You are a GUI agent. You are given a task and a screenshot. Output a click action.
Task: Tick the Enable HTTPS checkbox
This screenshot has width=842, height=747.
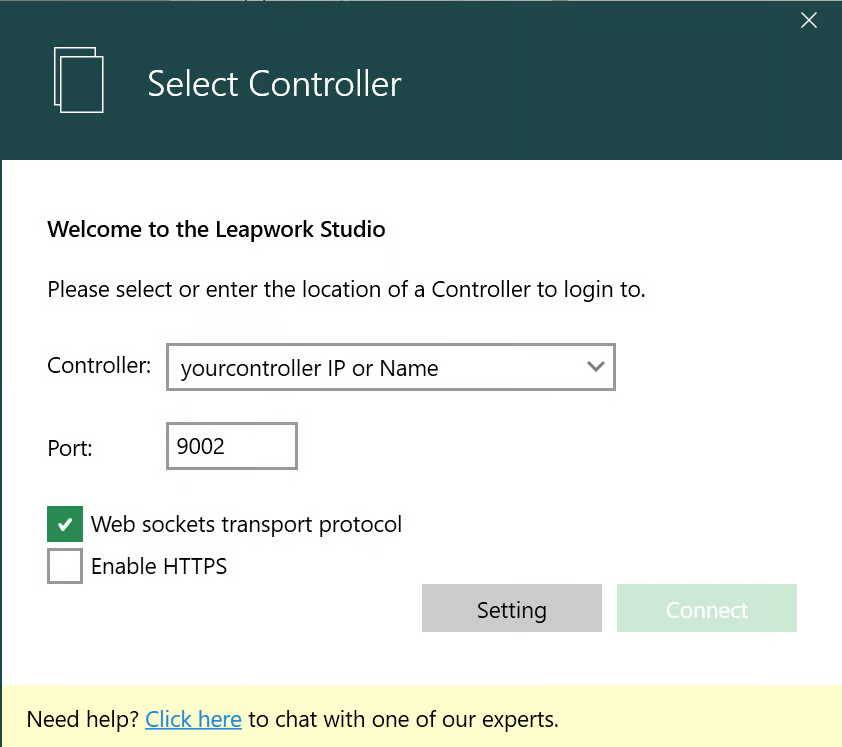pyautogui.click(x=65, y=565)
